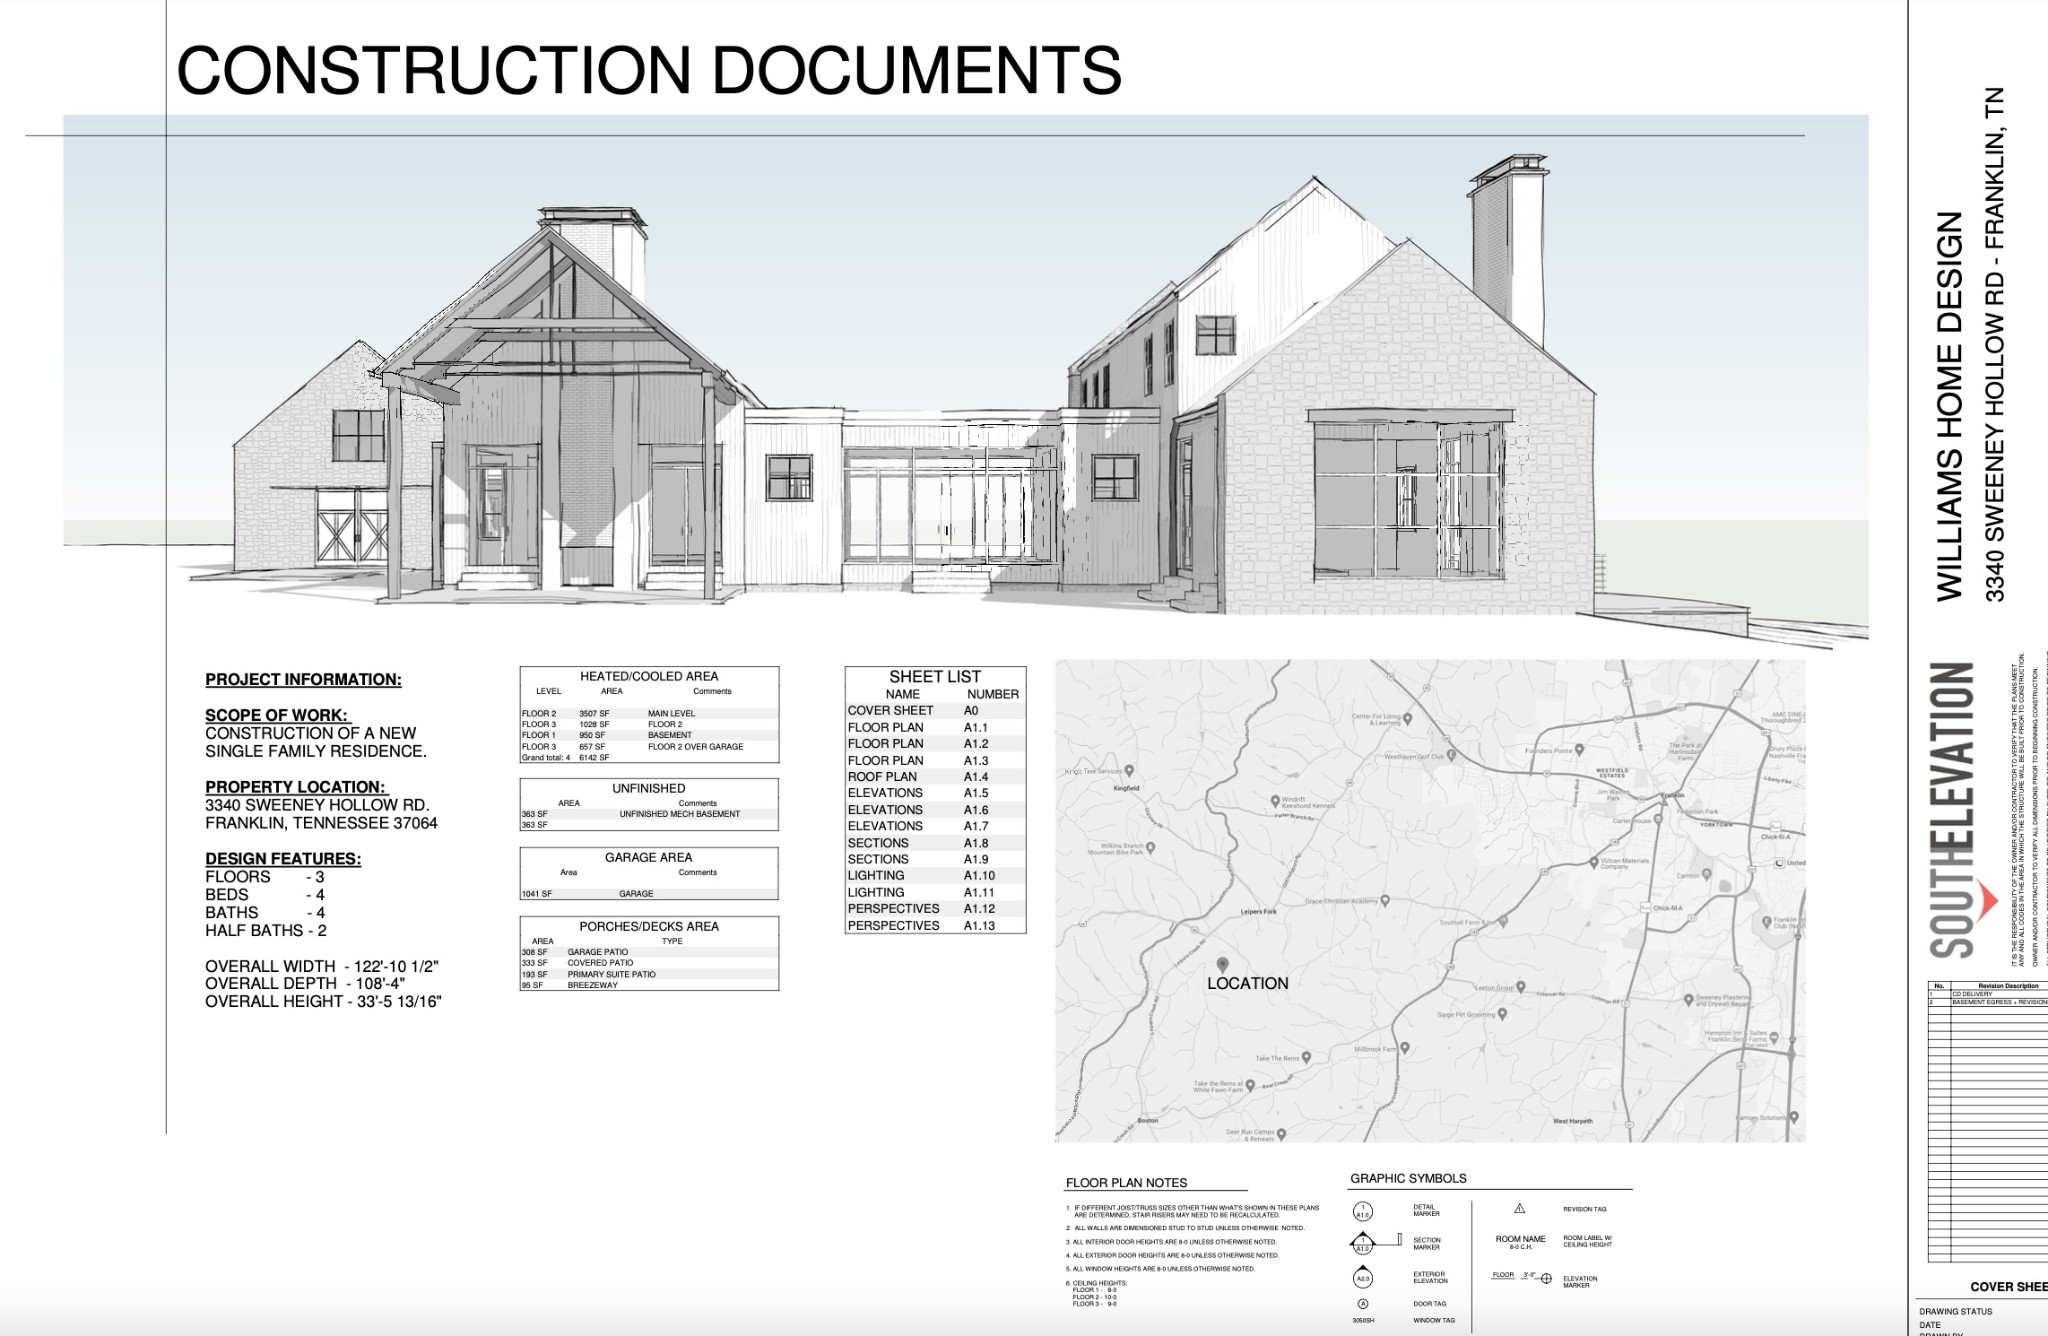Click the garage barn doors in rendering
Image resolution: width=2048 pixels, height=1336 pixels.
(350, 527)
